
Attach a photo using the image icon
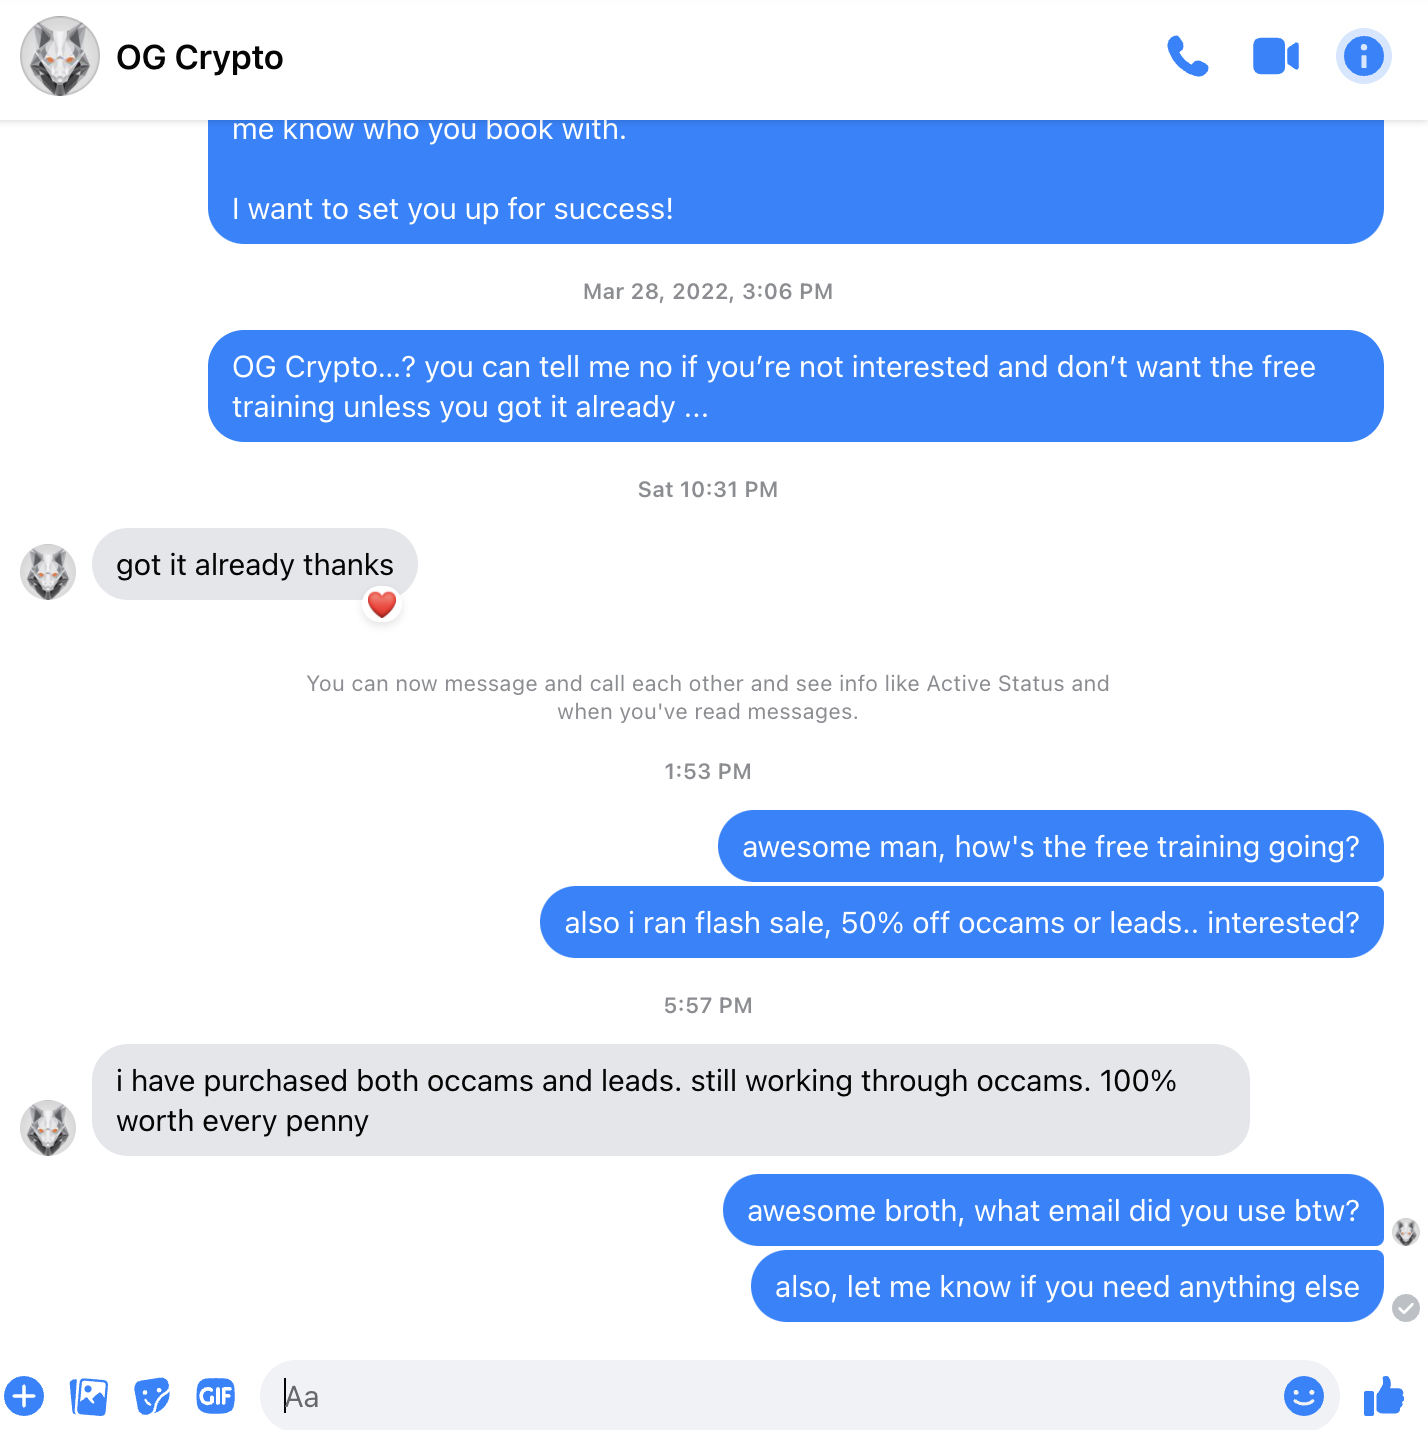(x=89, y=1396)
